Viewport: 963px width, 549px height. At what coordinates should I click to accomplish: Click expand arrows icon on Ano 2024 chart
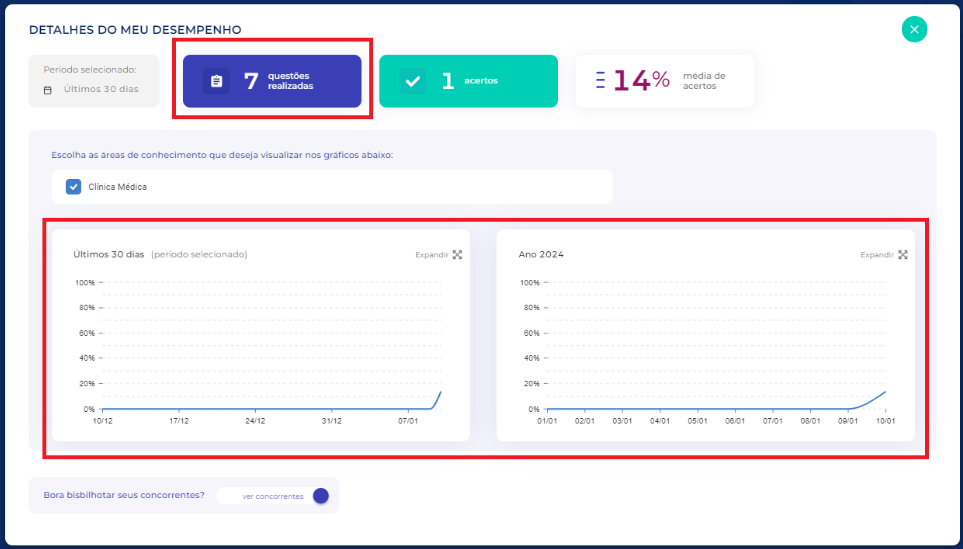(903, 255)
